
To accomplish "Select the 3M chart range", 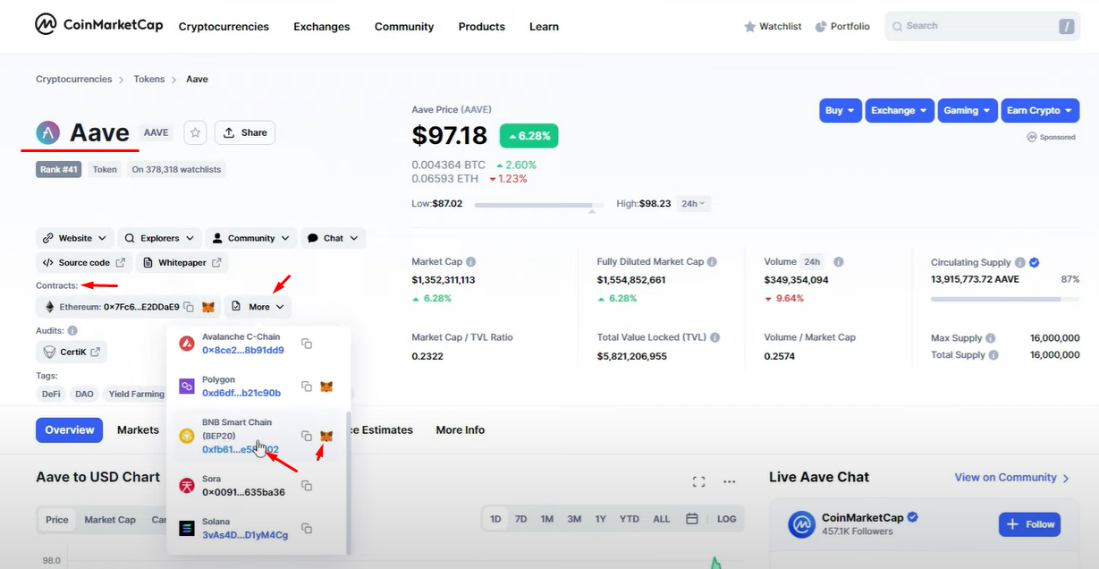I will 574,519.
